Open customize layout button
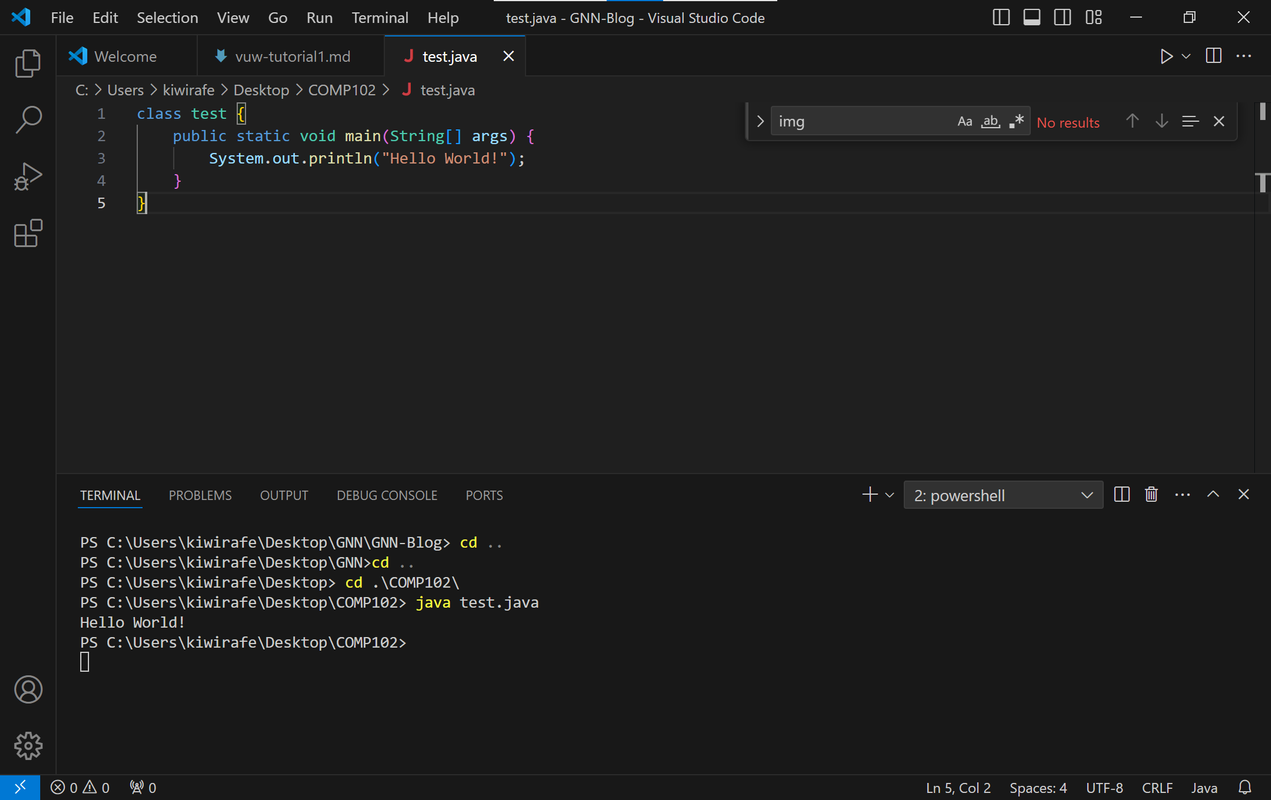The width and height of the screenshot is (1271, 800). click(x=1094, y=17)
